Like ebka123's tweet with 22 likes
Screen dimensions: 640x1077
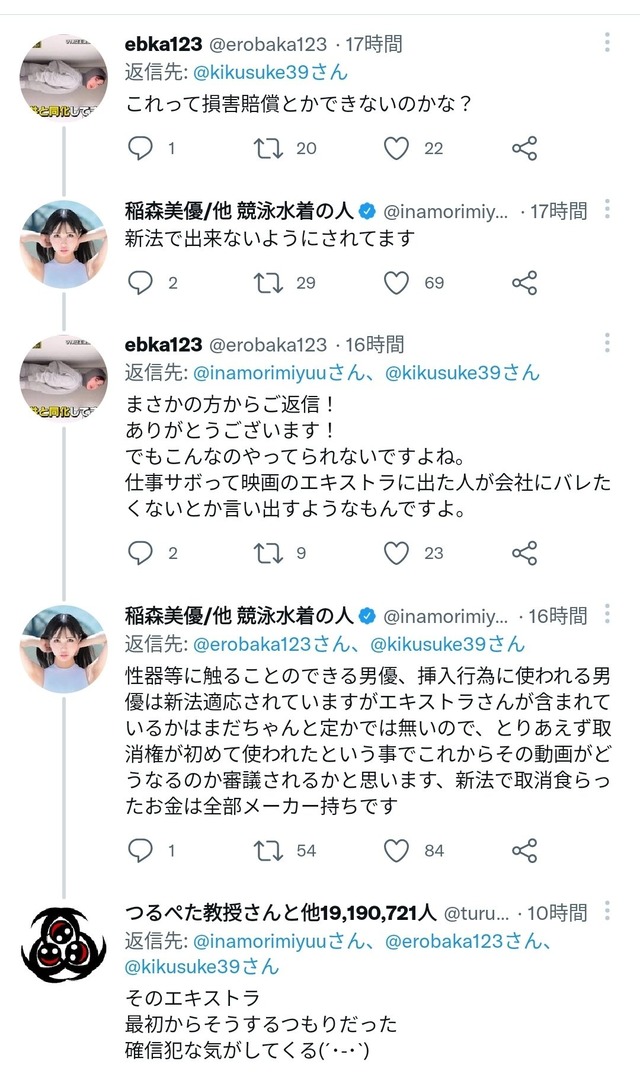pos(397,148)
